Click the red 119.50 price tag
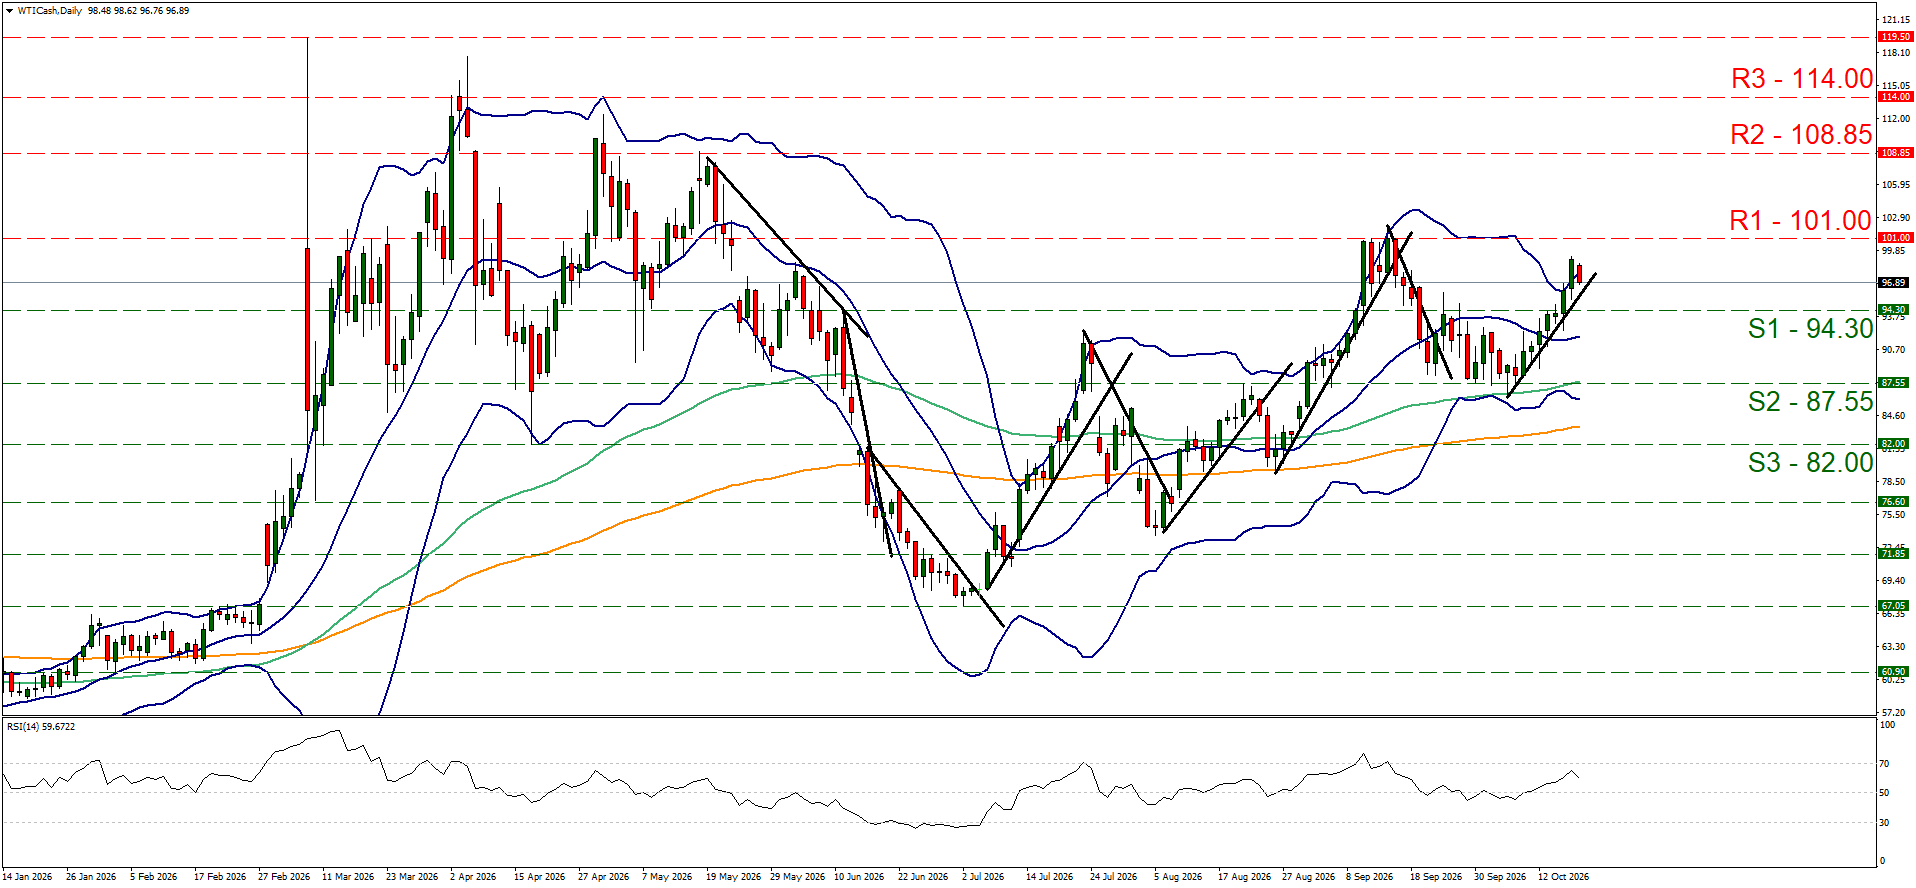The width and height of the screenshot is (1916, 888). pyautogui.click(x=1895, y=37)
